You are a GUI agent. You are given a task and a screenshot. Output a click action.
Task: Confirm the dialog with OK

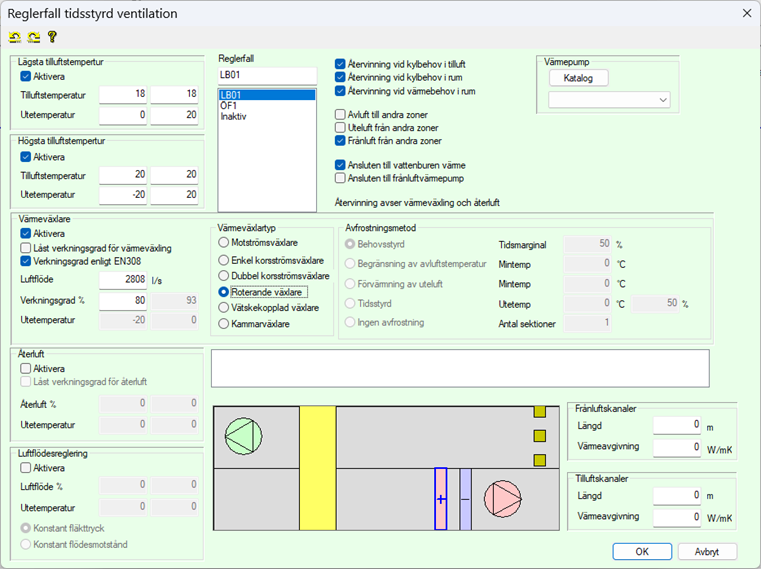(641, 551)
